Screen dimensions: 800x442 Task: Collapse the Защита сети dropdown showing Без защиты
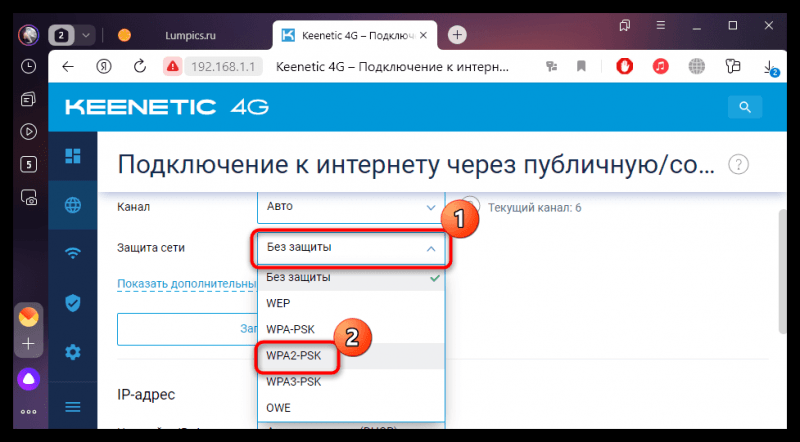[x=351, y=249]
